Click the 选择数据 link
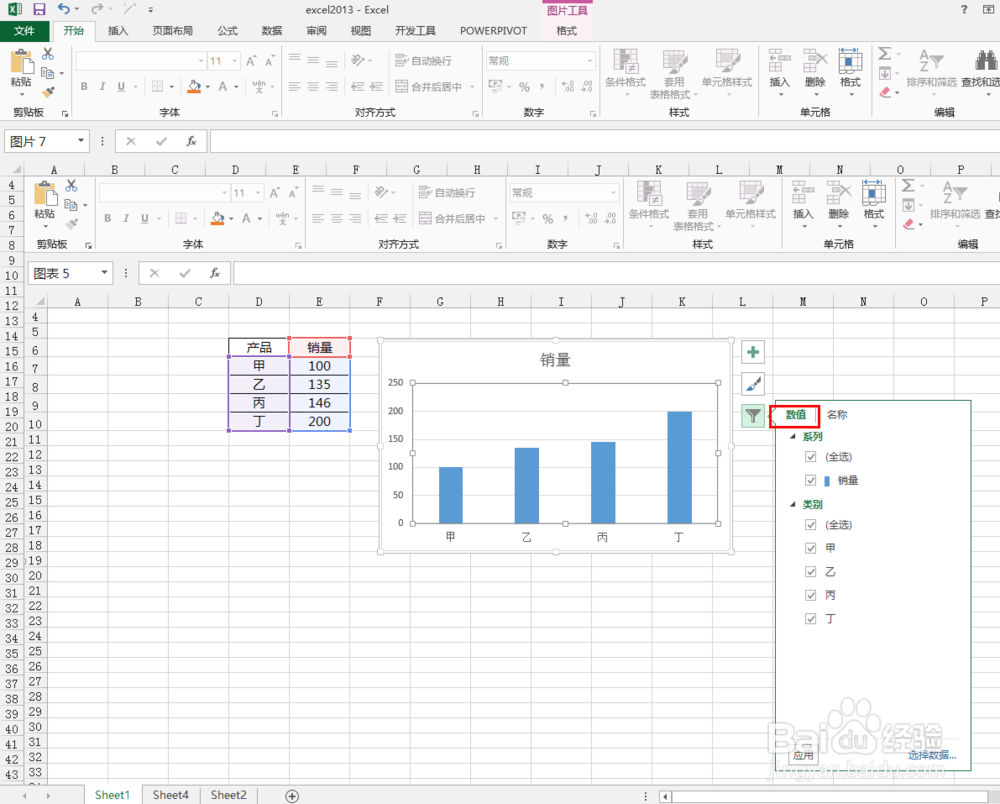1000x804 pixels. 930,755
